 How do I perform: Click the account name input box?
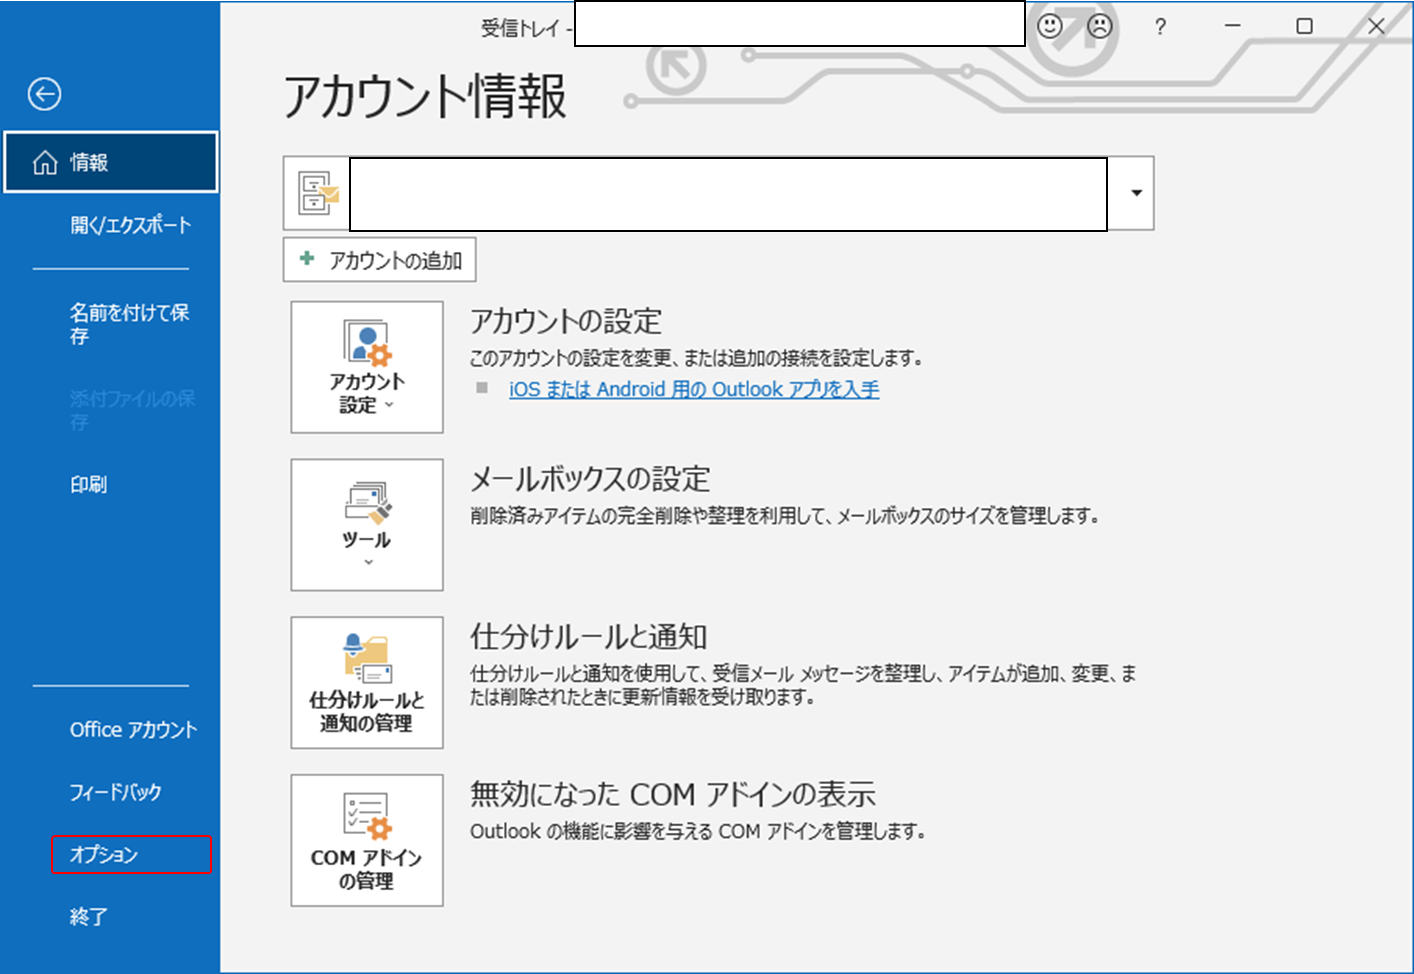(729, 193)
